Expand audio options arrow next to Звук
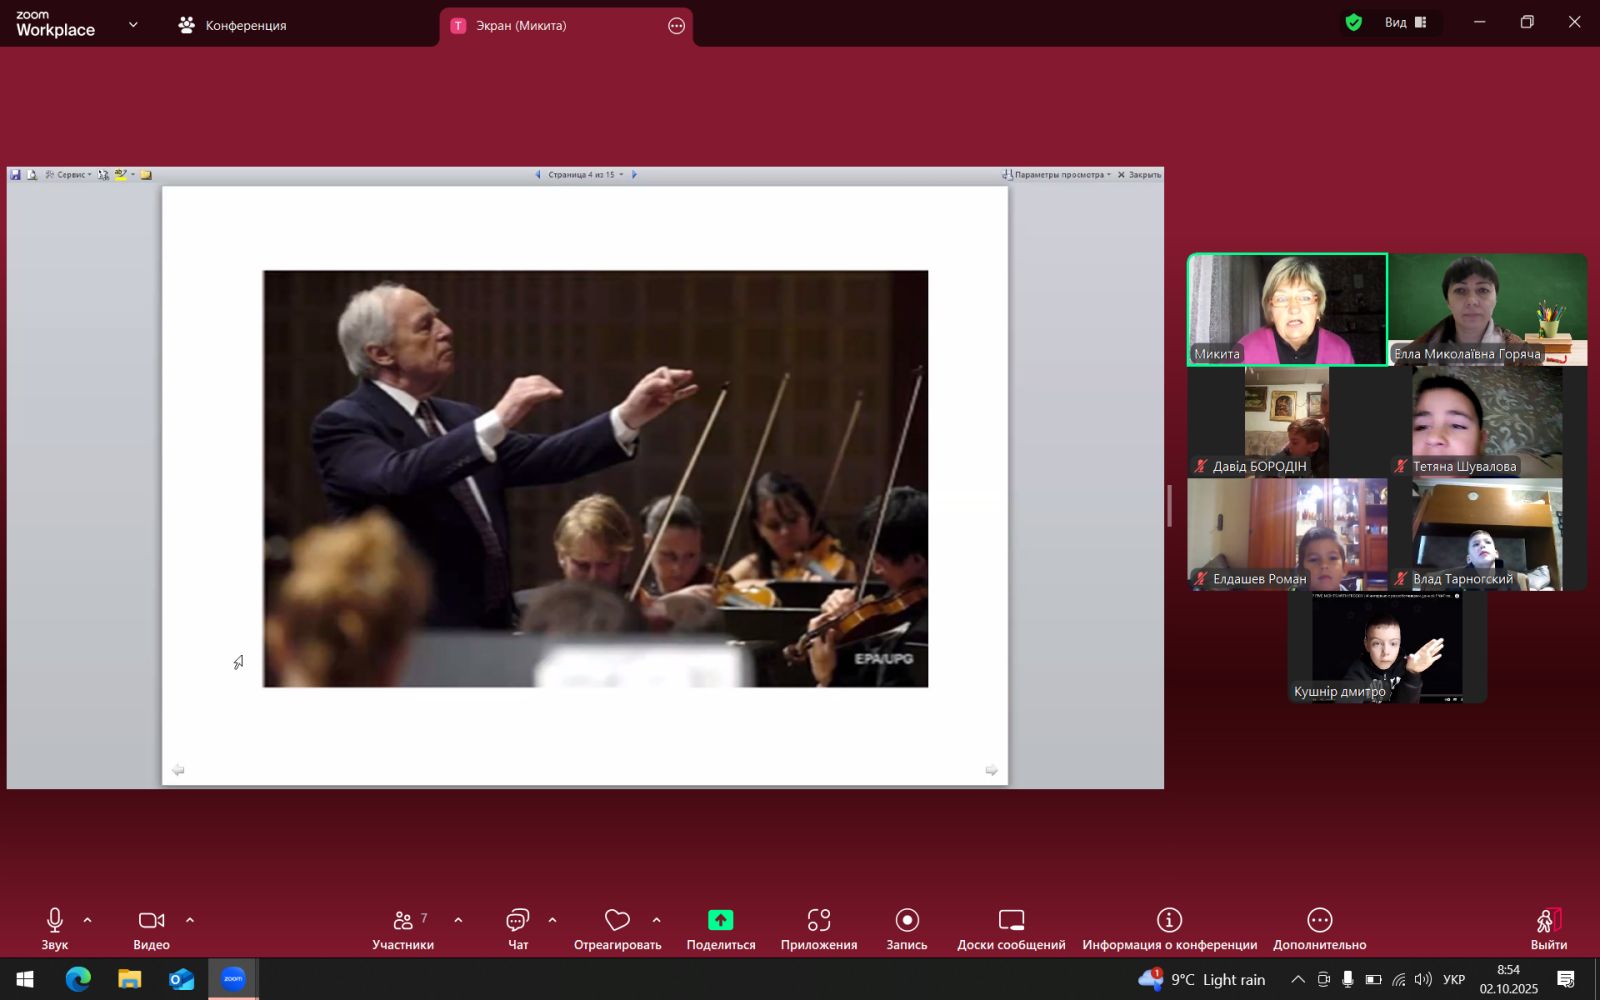 tap(88, 920)
